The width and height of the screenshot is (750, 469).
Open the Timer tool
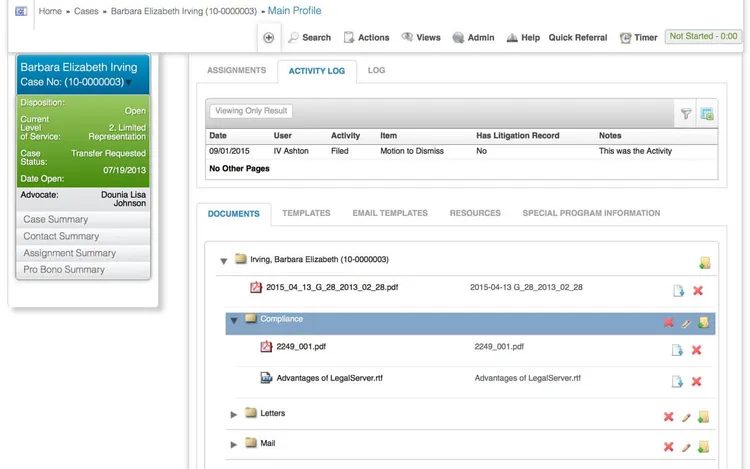click(638, 37)
